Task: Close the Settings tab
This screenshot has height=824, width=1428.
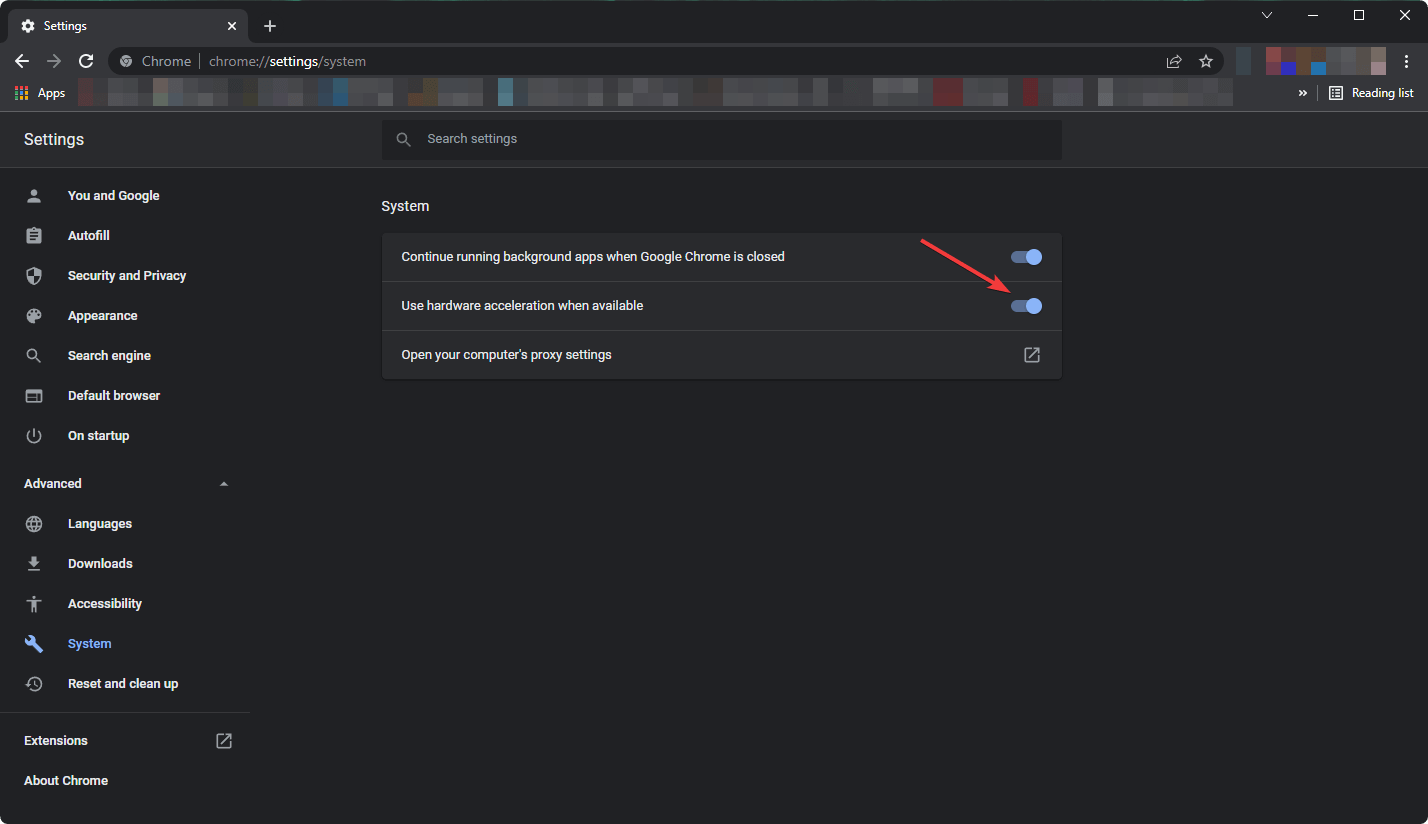Action: coord(232,26)
